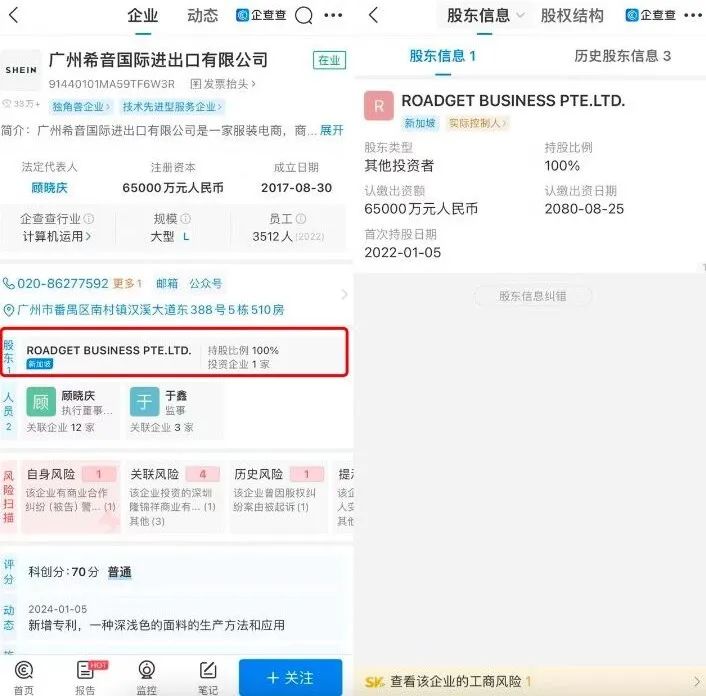Go back from the shareholder info page
The height and width of the screenshot is (696, 706).
[373, 15]
